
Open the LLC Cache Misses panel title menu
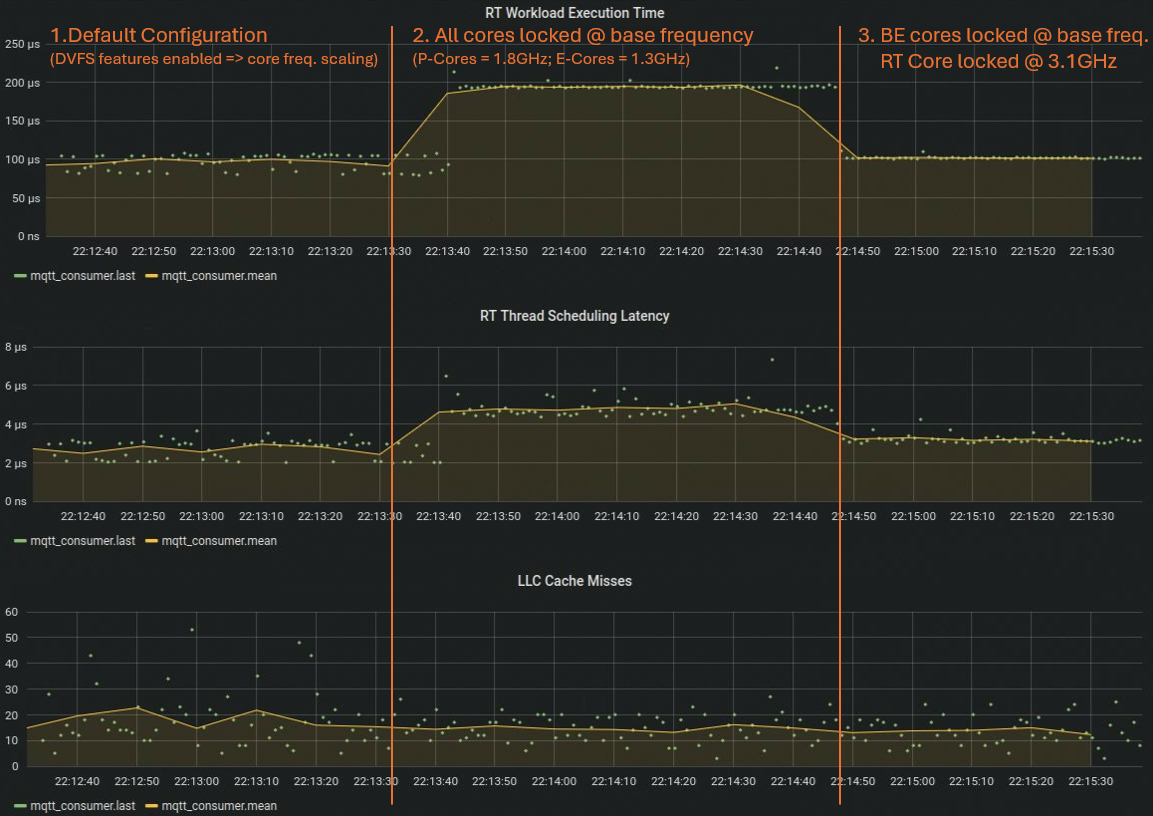574,580
